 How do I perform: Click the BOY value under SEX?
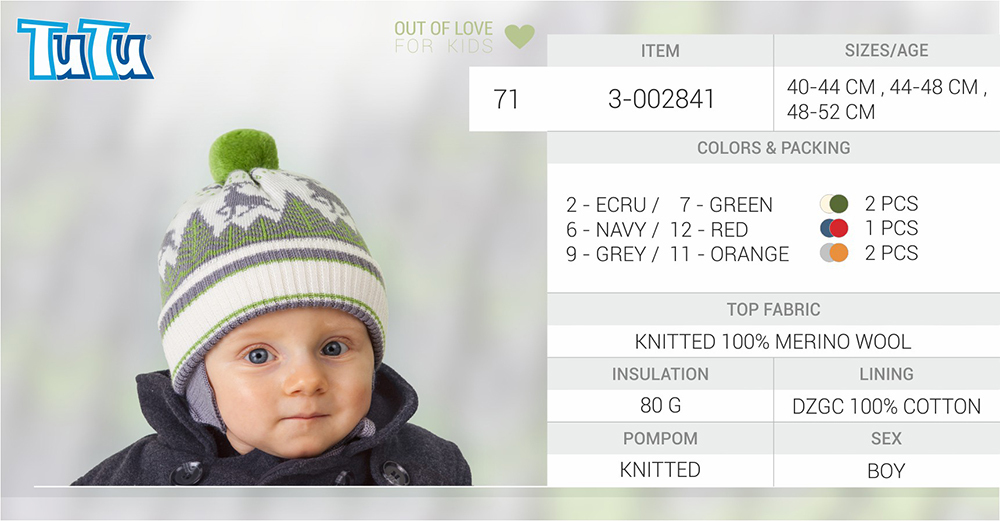pos(886,471)
